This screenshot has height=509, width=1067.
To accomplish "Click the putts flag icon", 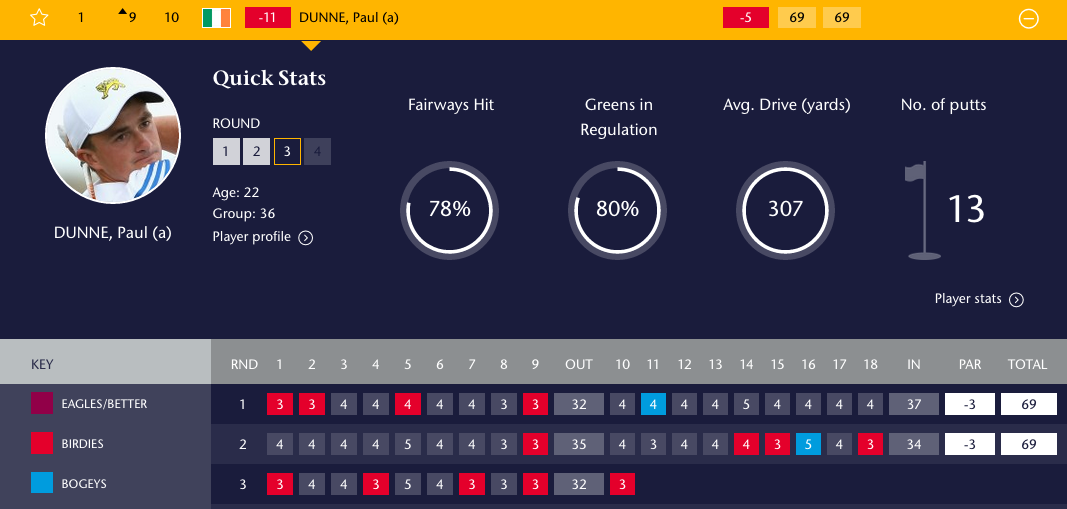I will [922, 212].
